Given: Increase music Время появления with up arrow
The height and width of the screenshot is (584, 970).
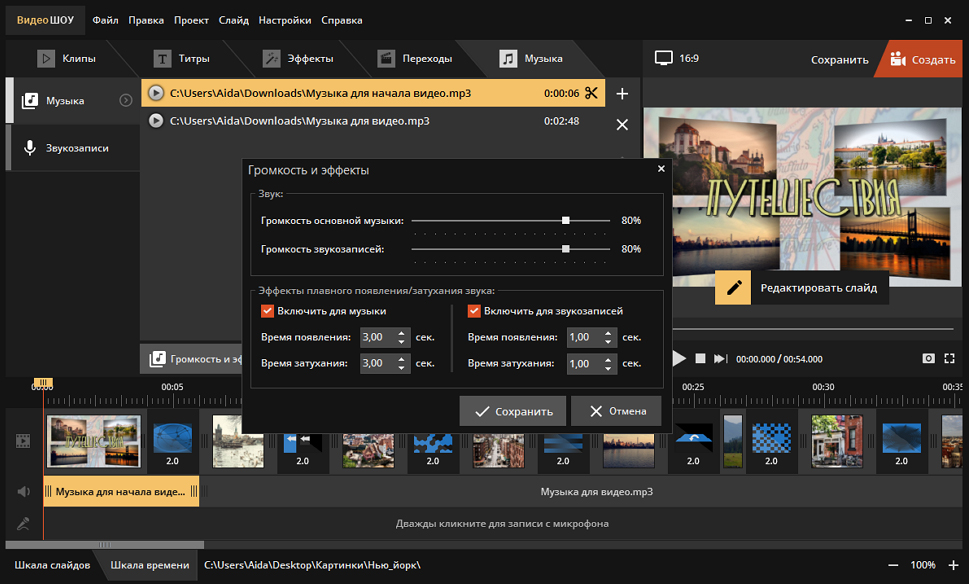Looking at the screenshot, I should click(401, 333).
